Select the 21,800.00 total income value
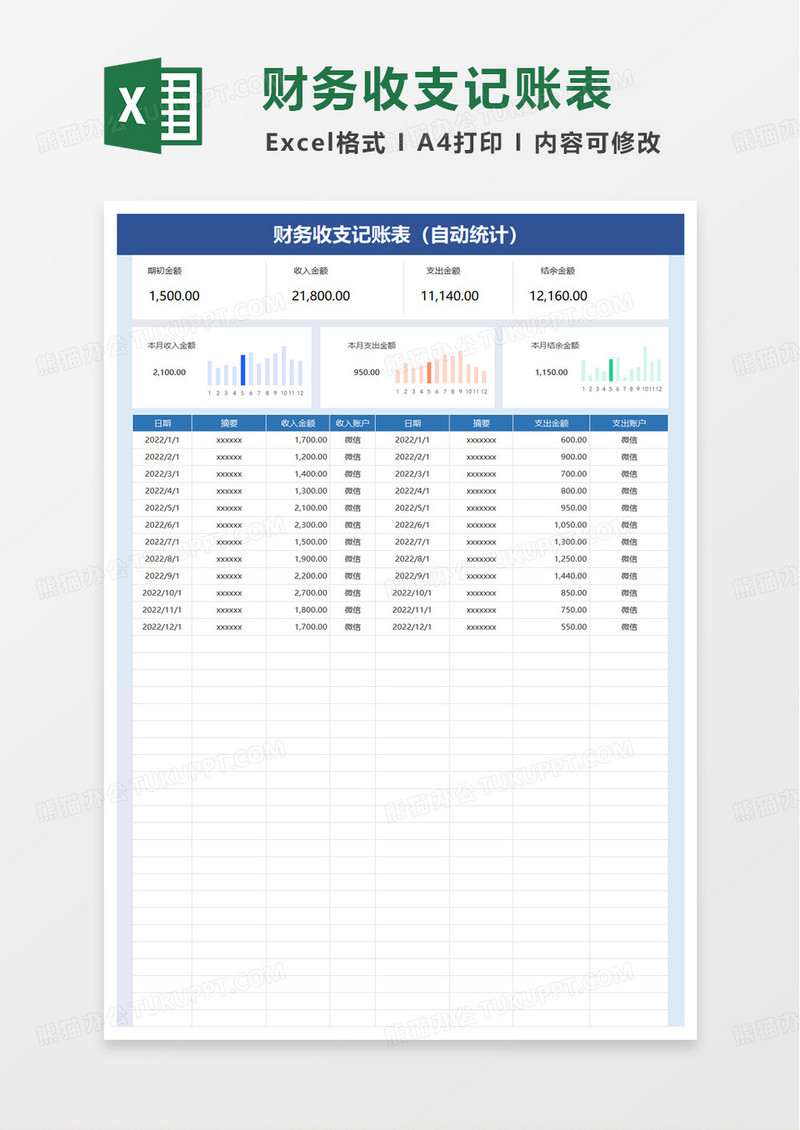The height and width of the screenshot is (1130, 800). [321, 295]
